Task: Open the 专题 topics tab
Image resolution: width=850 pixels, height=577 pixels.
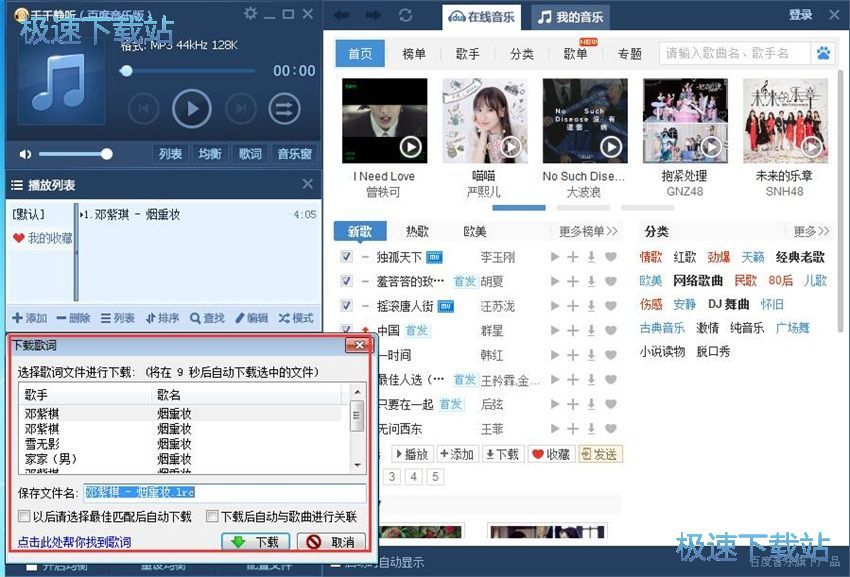Action: pyautogui.click(x=629, y=54)
